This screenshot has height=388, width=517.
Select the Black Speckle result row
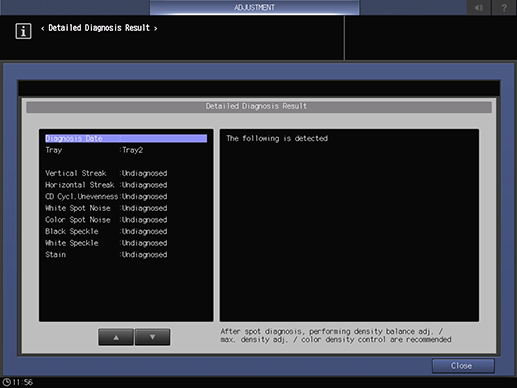pyautogui.click(x=126, y=232)
